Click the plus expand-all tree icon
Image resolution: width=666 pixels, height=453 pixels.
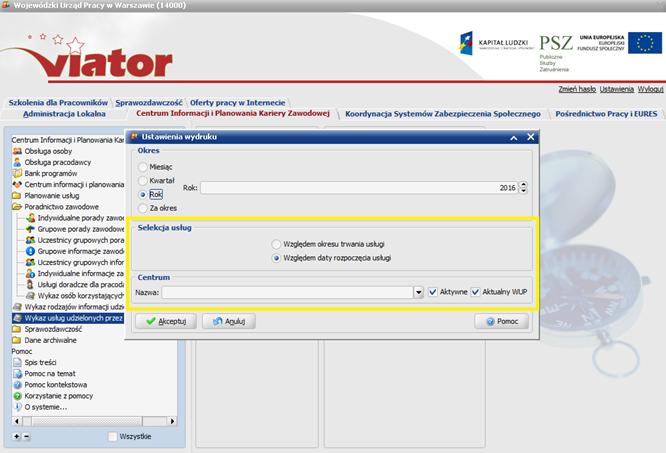point(16,436)
